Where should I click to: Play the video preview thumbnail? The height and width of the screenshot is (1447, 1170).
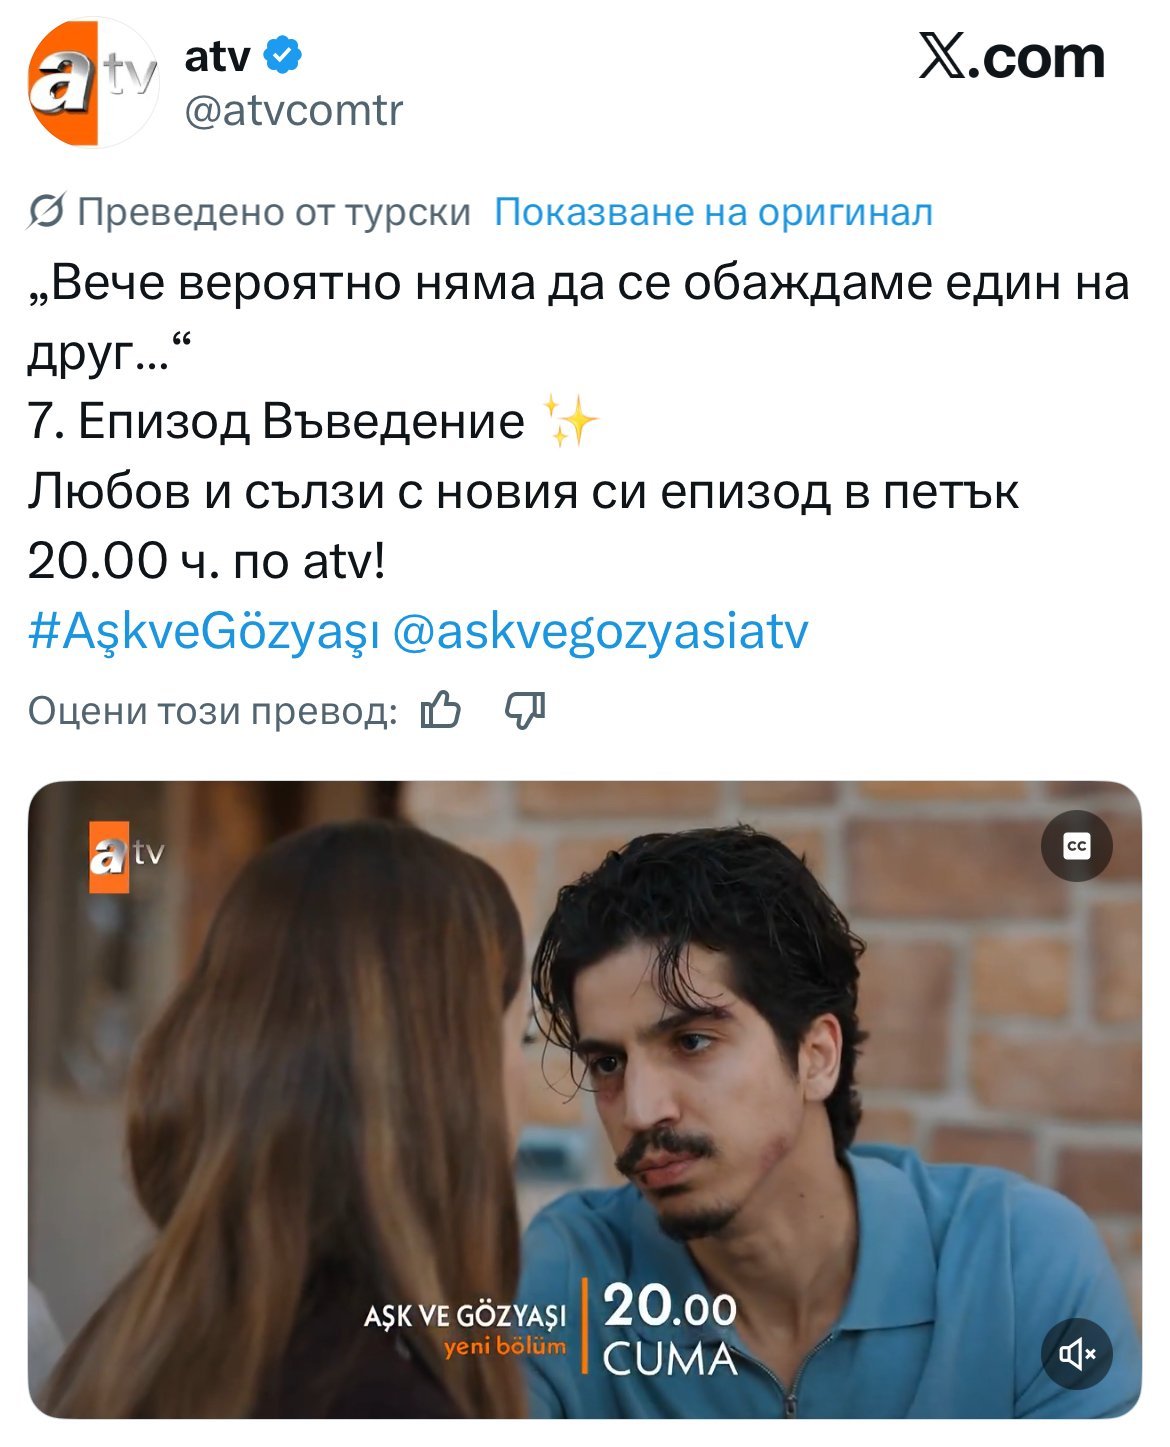[x=585, y=1099]
